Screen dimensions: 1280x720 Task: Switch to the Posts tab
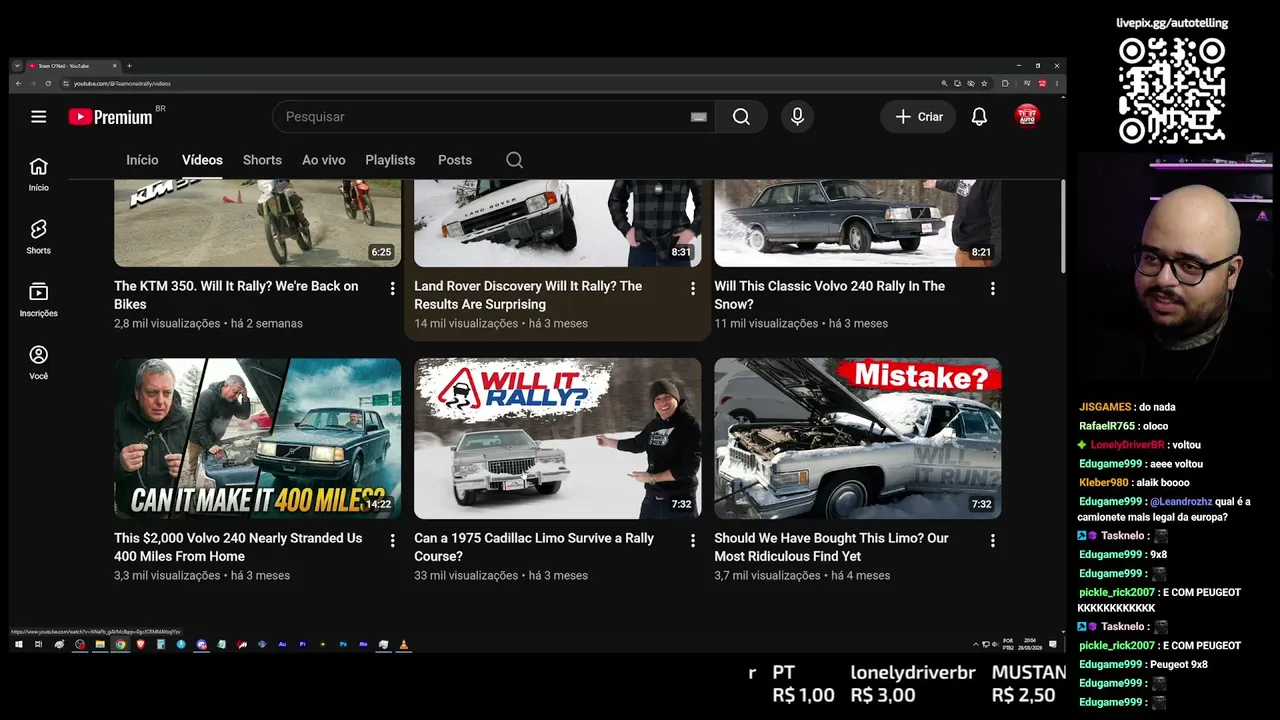click(455, 160)
